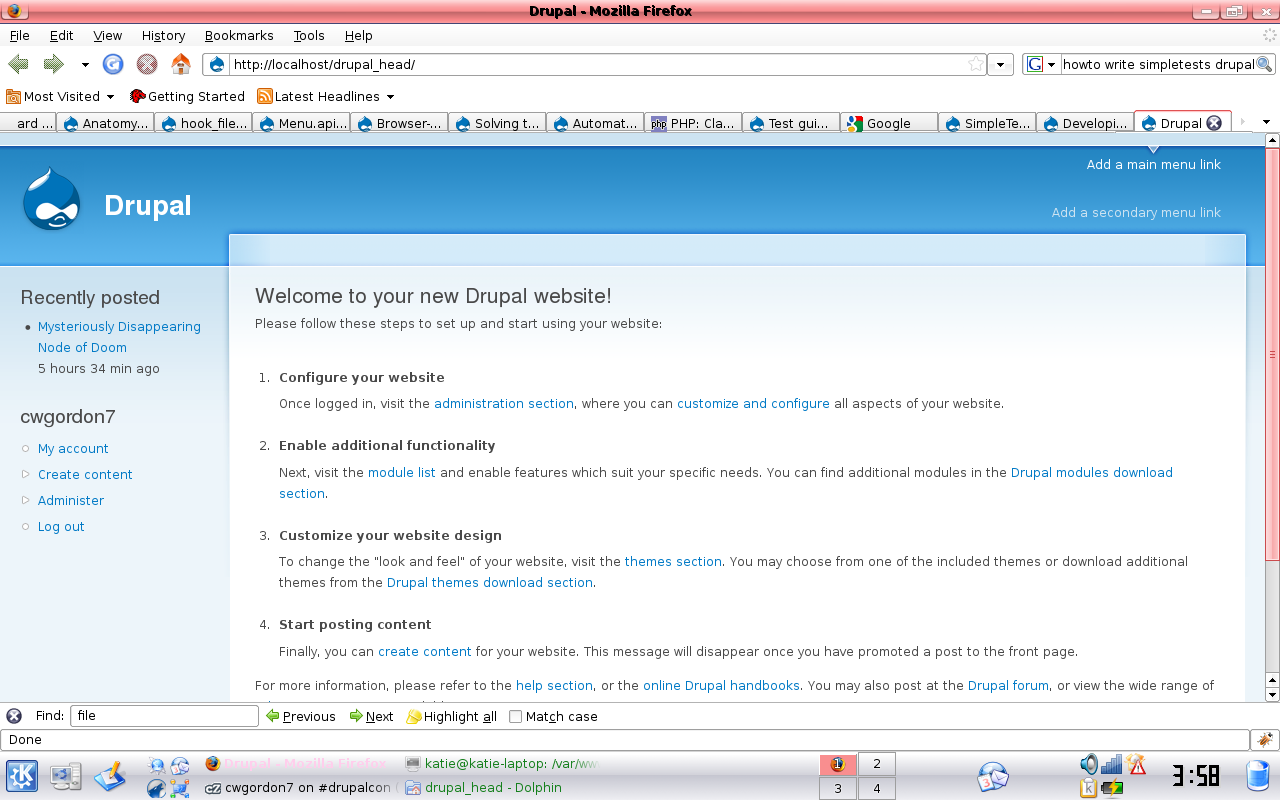This screenshot has width=1280, height=800.
Task: Stop loading the page
Action: coord(147,64)
